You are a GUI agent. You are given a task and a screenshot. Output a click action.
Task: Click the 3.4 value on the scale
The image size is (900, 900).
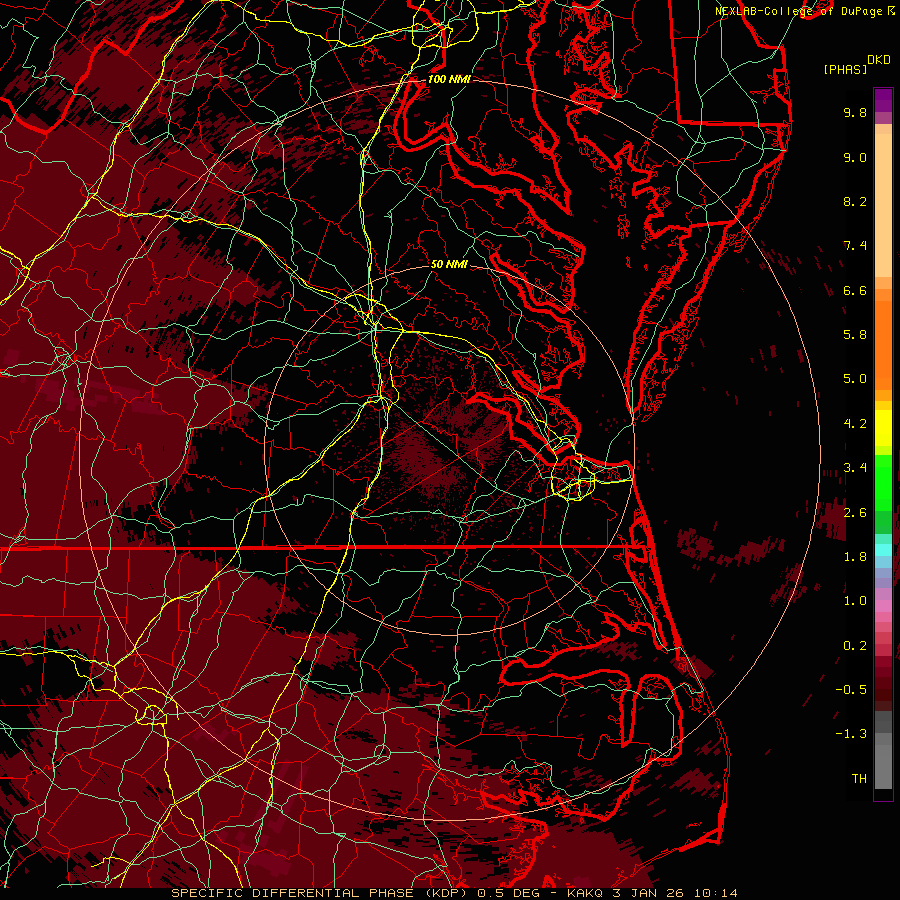tap(855, 468)
